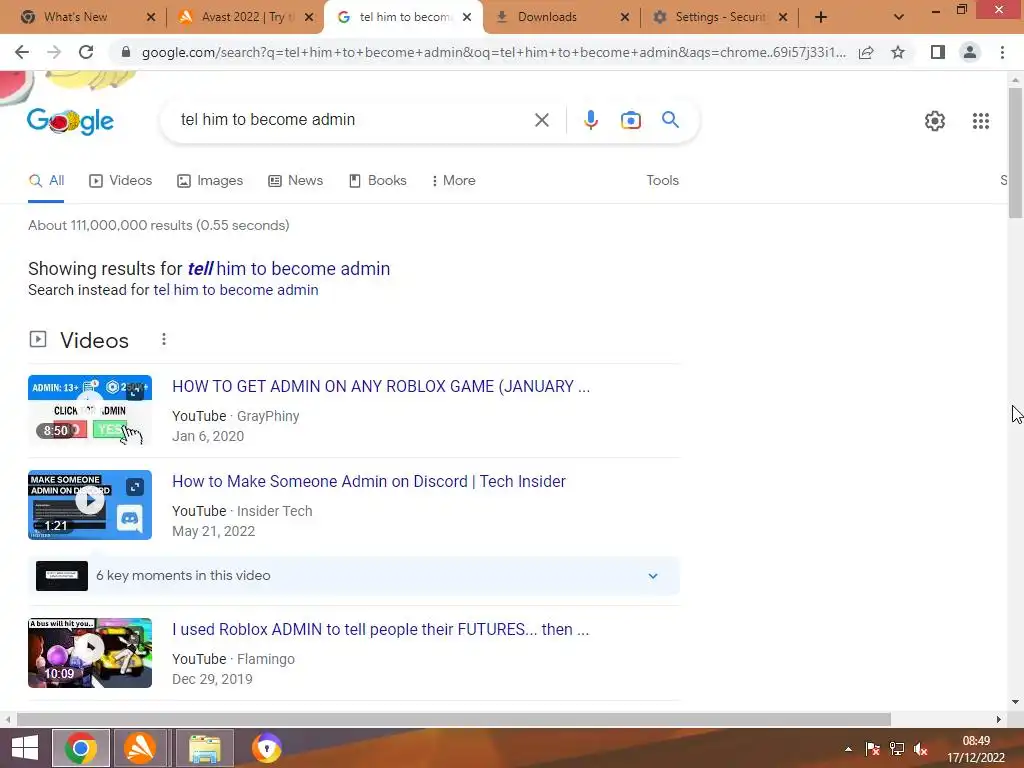
Task: Go back to the previous page
Action: coord(22,52)
